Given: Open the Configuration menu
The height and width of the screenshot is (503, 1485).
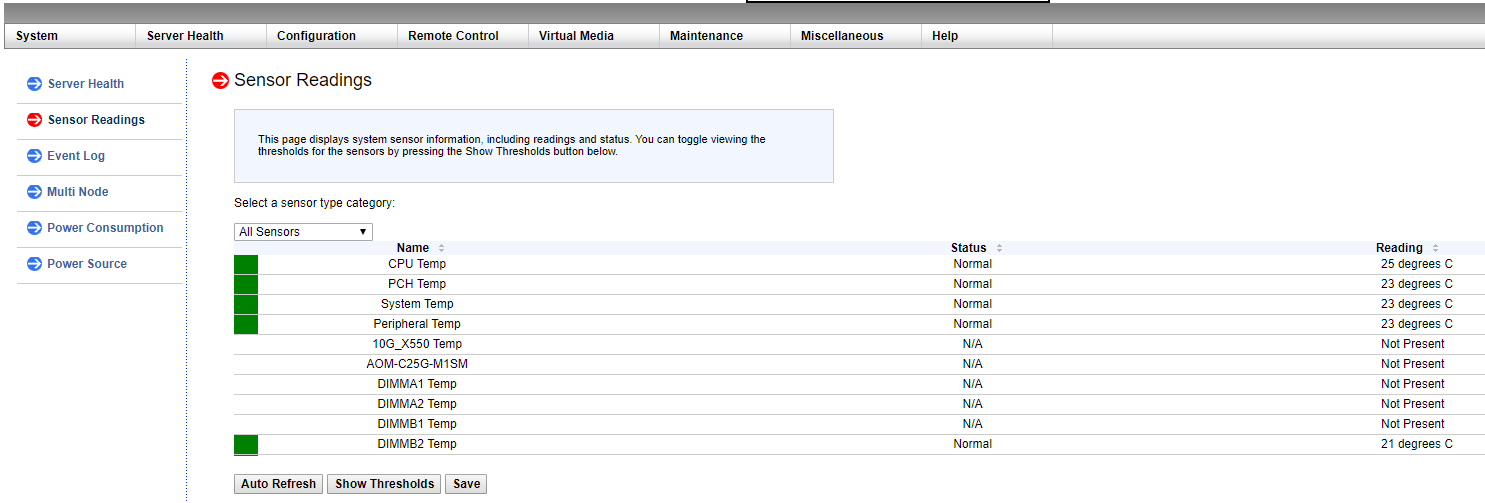Looking at the screenshot, I should [x=316, y=36].
